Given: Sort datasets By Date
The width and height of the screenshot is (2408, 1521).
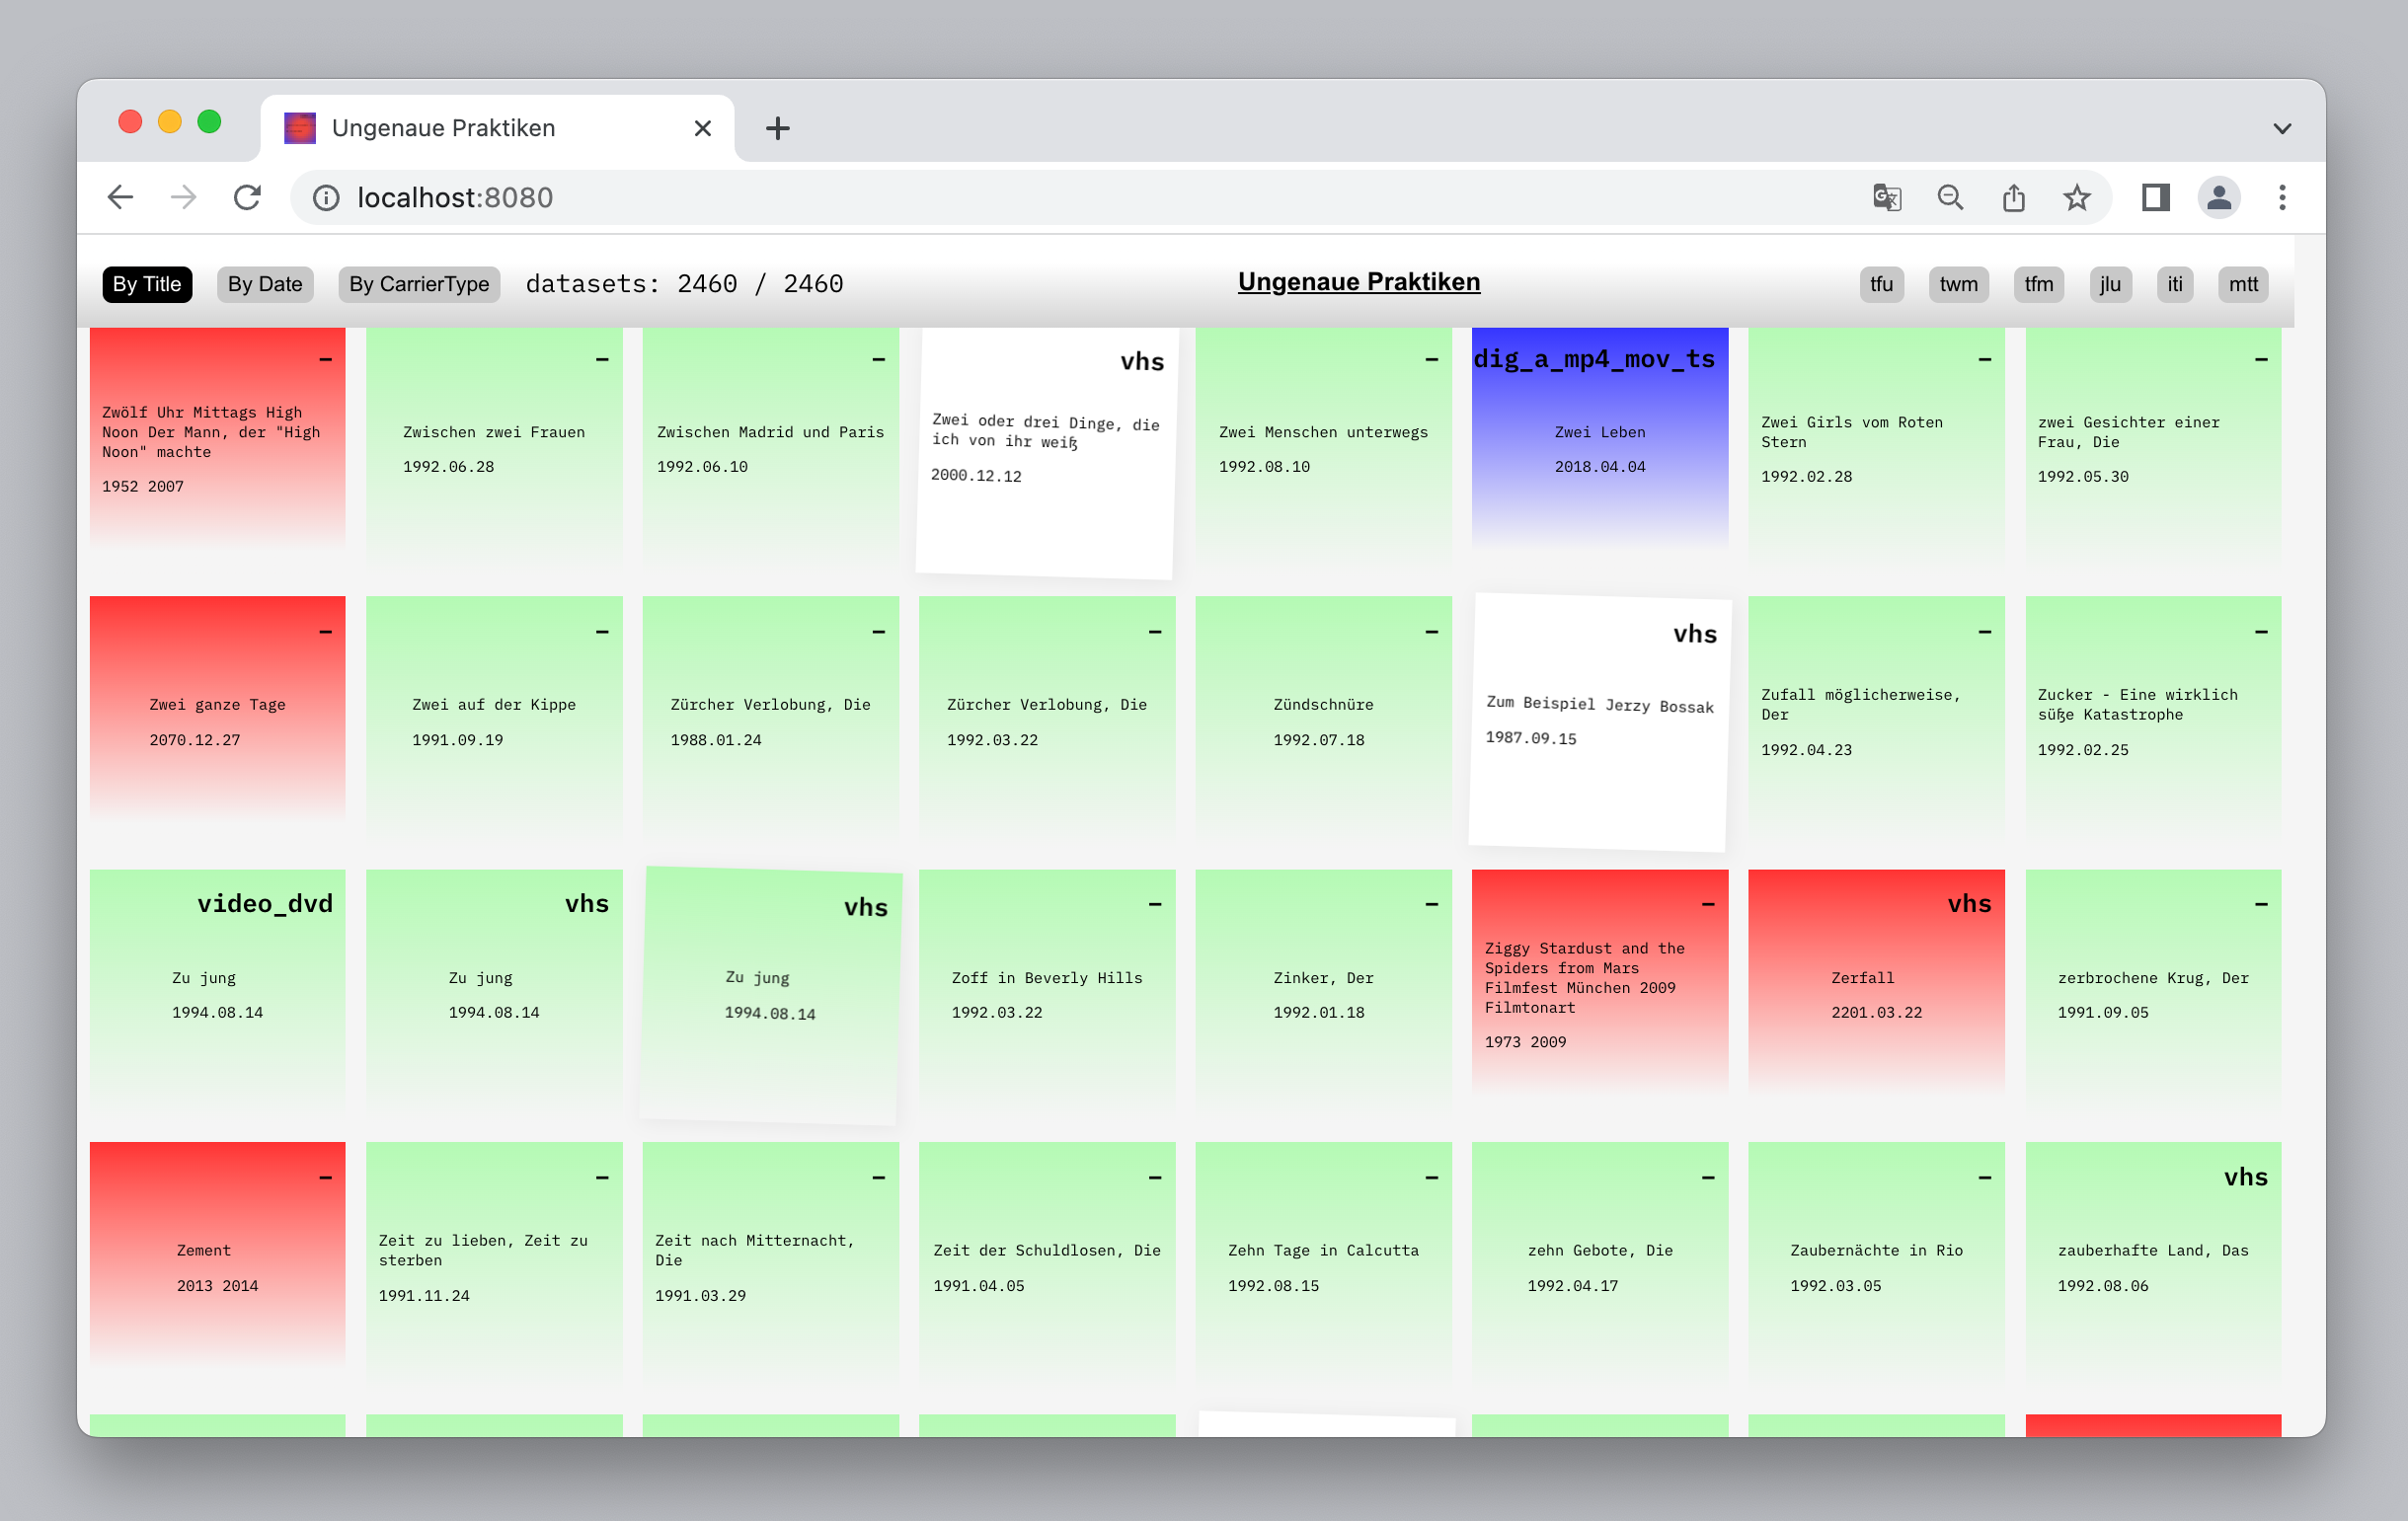Looking at the screenshot, I should (x=265, y=284).
